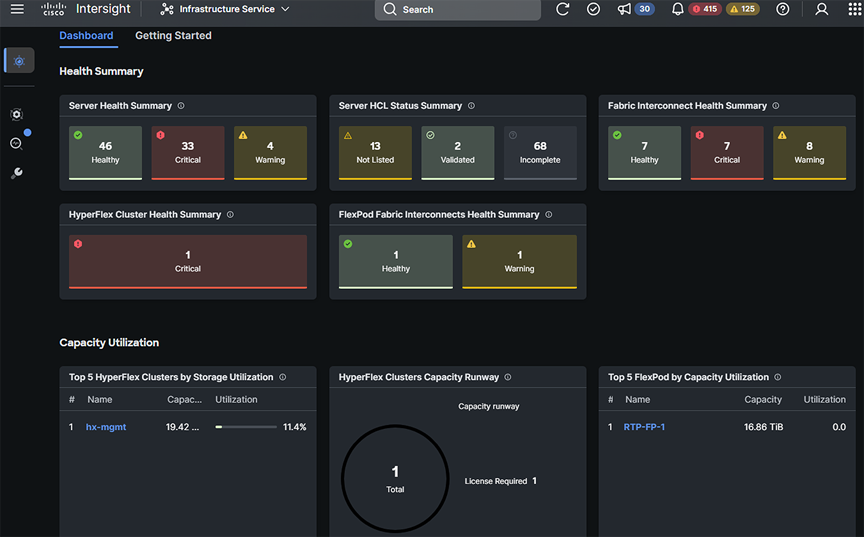The height and width of the screenshot is (537, 864).
Task: Click the Capacity column header in FlexPod table
Action: click(x=763, y=399)
